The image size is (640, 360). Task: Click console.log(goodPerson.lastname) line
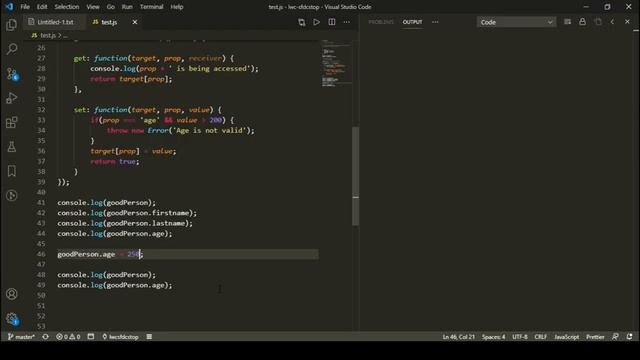click(125, 223)
